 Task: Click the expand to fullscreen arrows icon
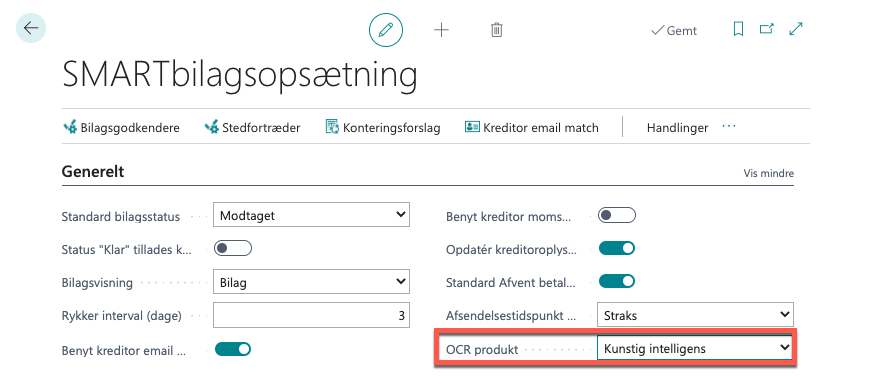pyautogui.click(x=796, y=29)
